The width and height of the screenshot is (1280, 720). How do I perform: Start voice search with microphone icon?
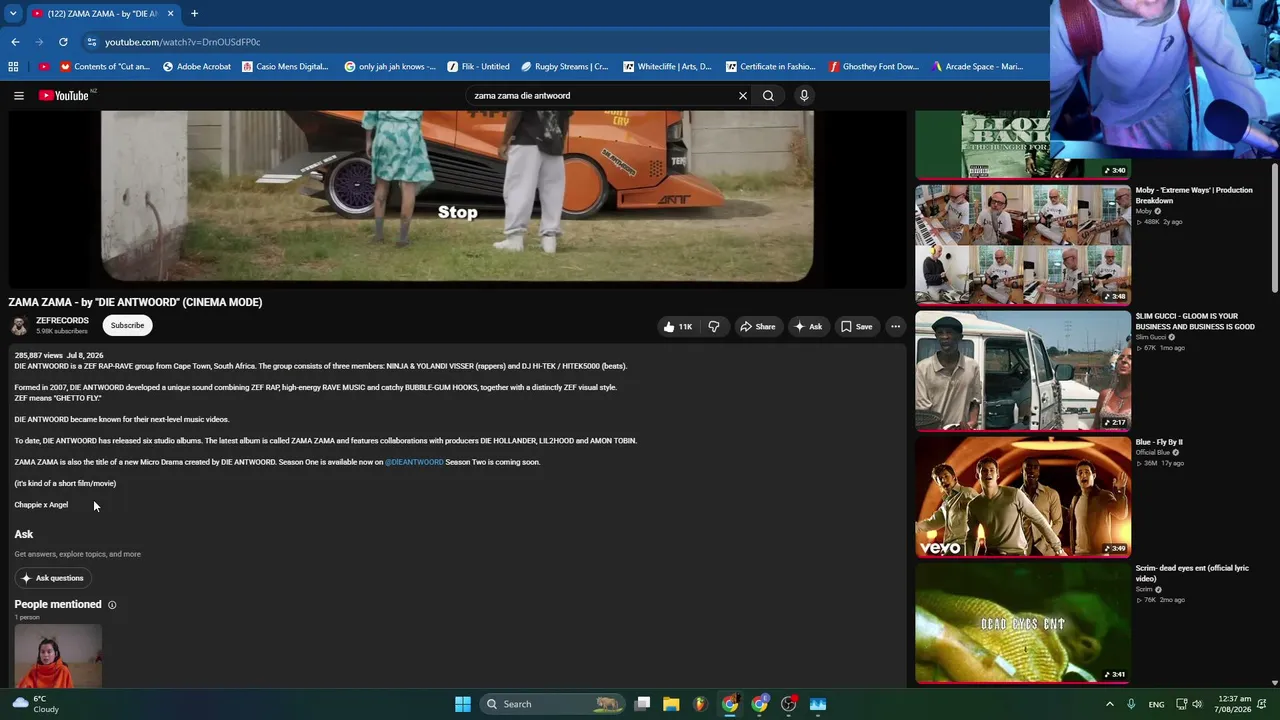(x=804, y=96)
